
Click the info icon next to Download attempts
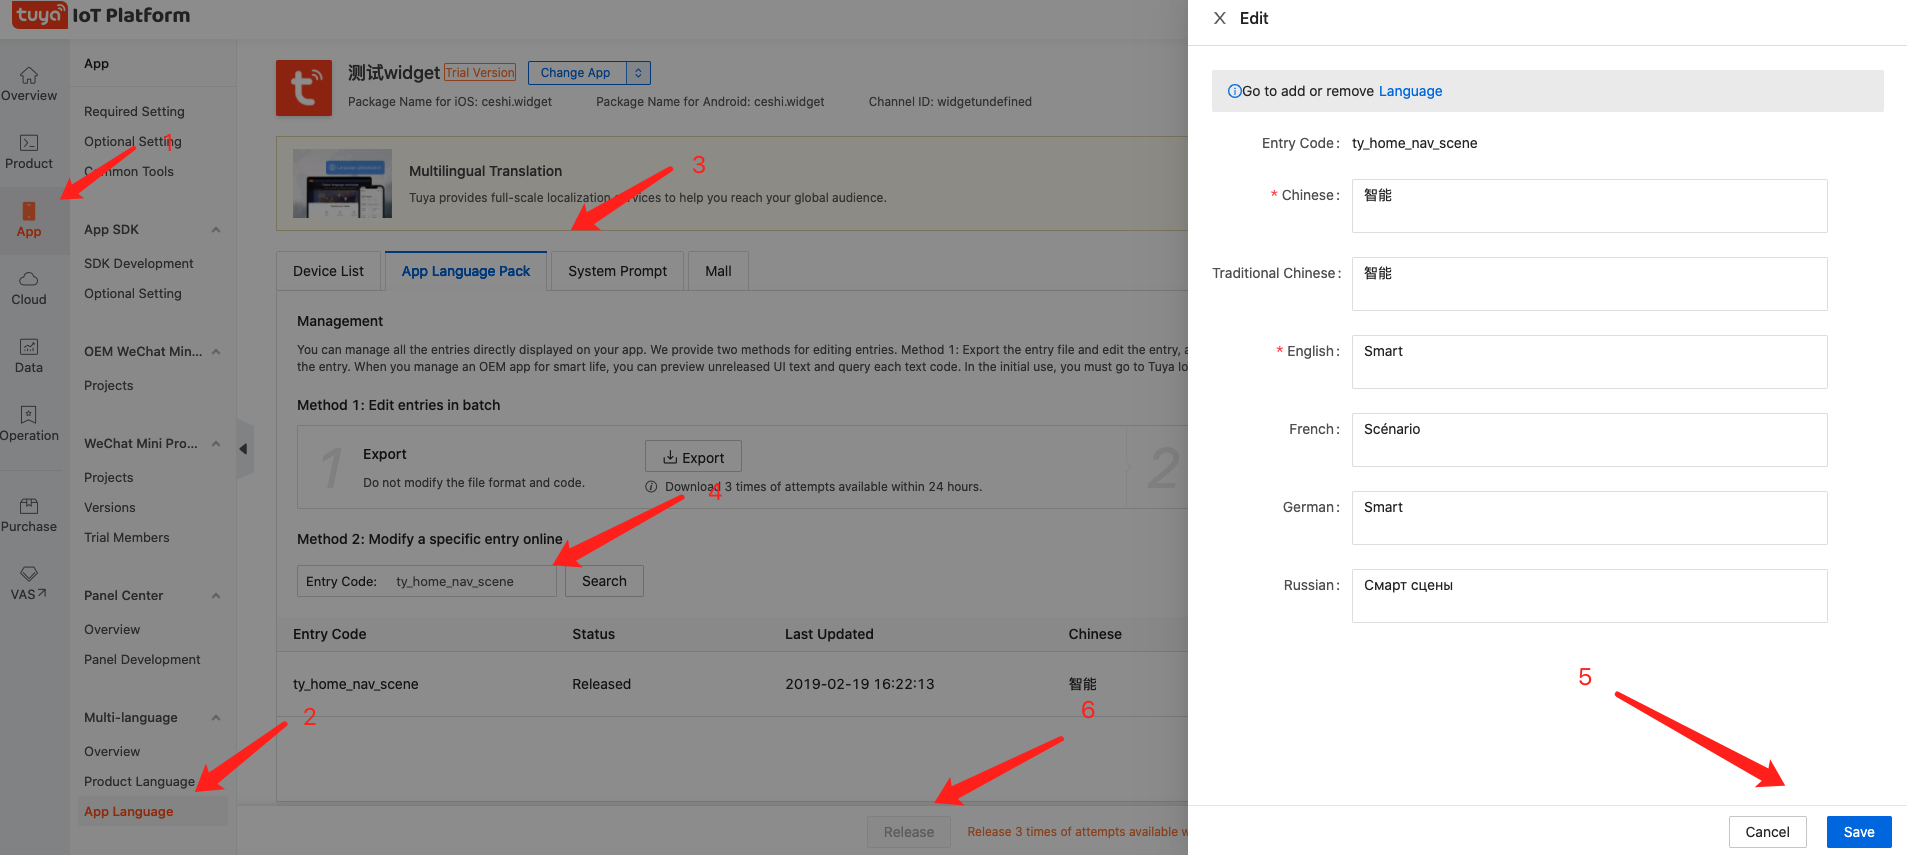coord(651,487)
